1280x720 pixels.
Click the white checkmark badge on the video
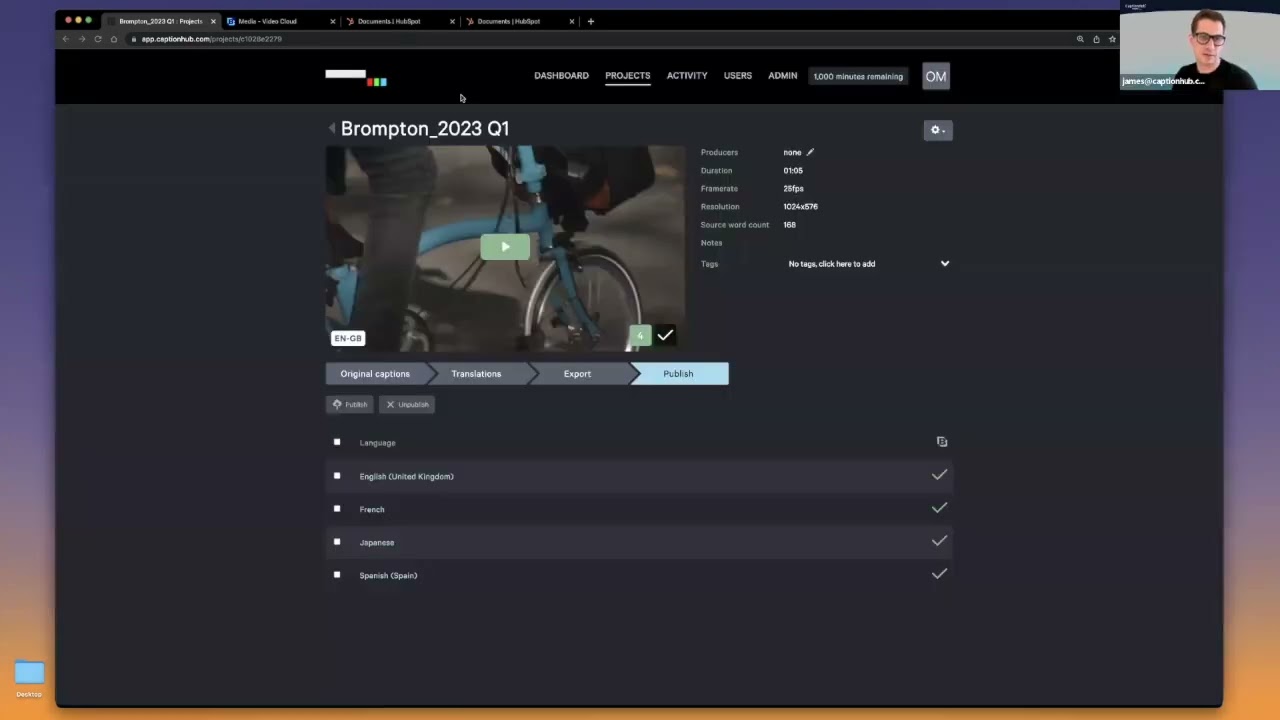coord(665,335)
